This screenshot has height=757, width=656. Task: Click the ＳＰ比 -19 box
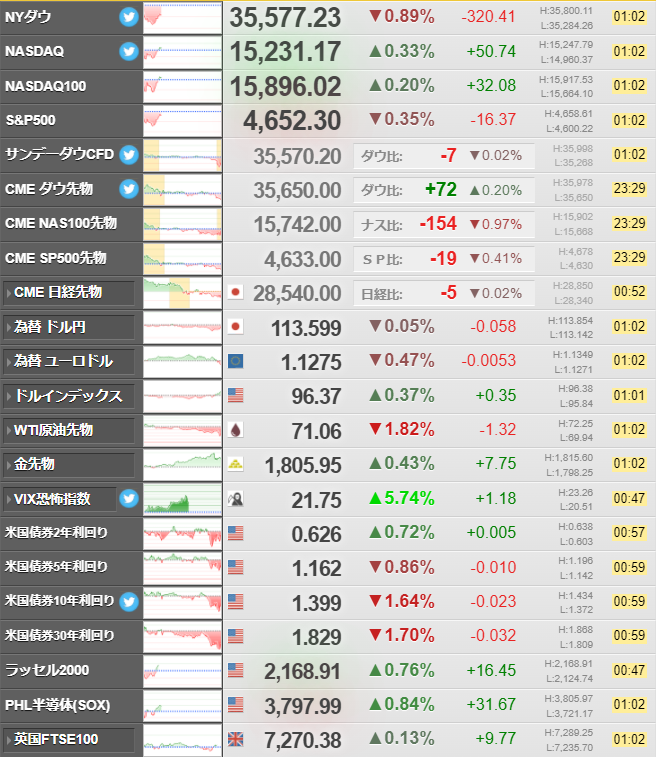[x=444, y=259]
